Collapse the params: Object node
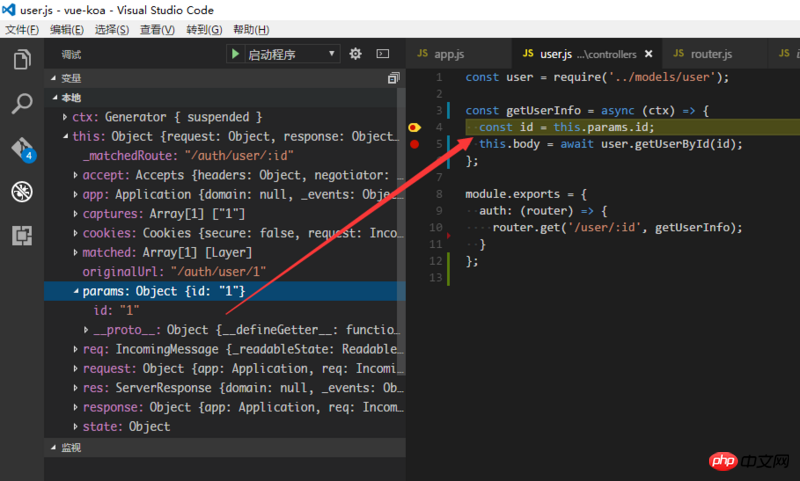This screenshot has width=800, height=481. tap(76, 291)
